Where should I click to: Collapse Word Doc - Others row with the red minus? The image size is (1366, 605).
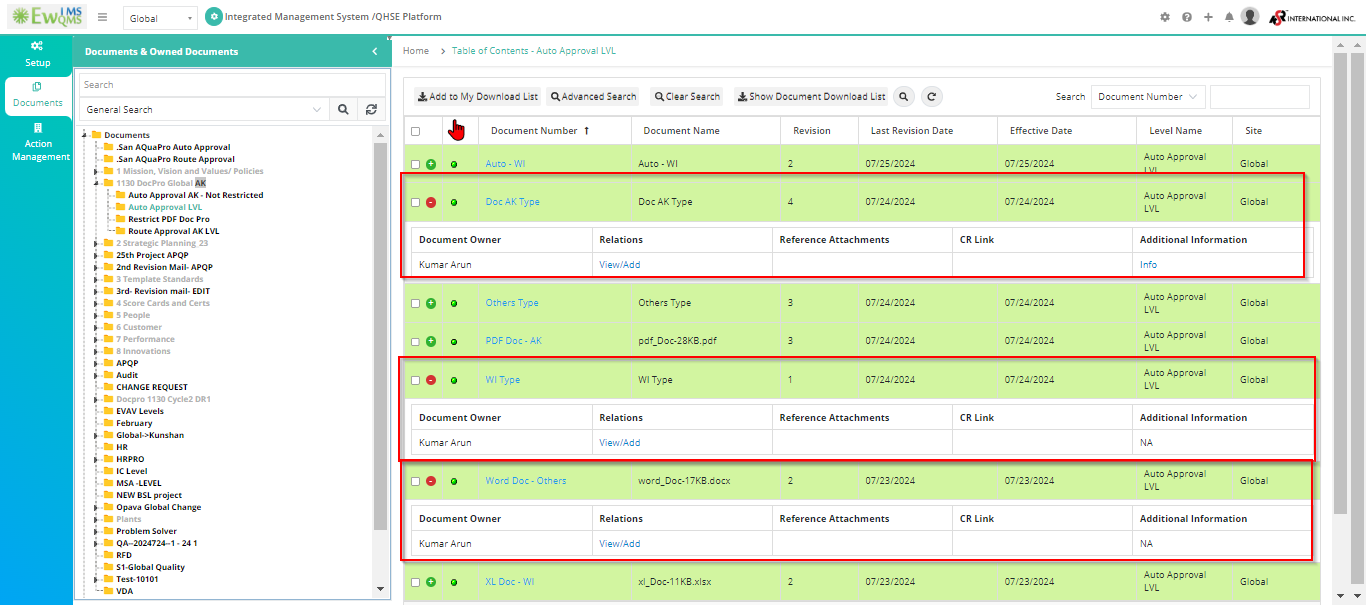[x=431, y=481]
